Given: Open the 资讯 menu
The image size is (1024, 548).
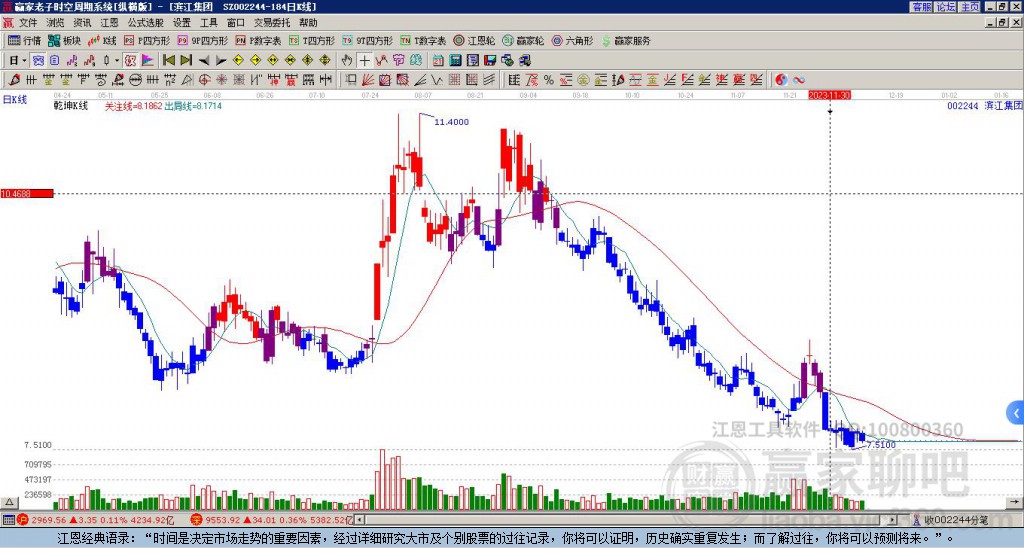Looking at the screenshot, I should click(82, 23).
